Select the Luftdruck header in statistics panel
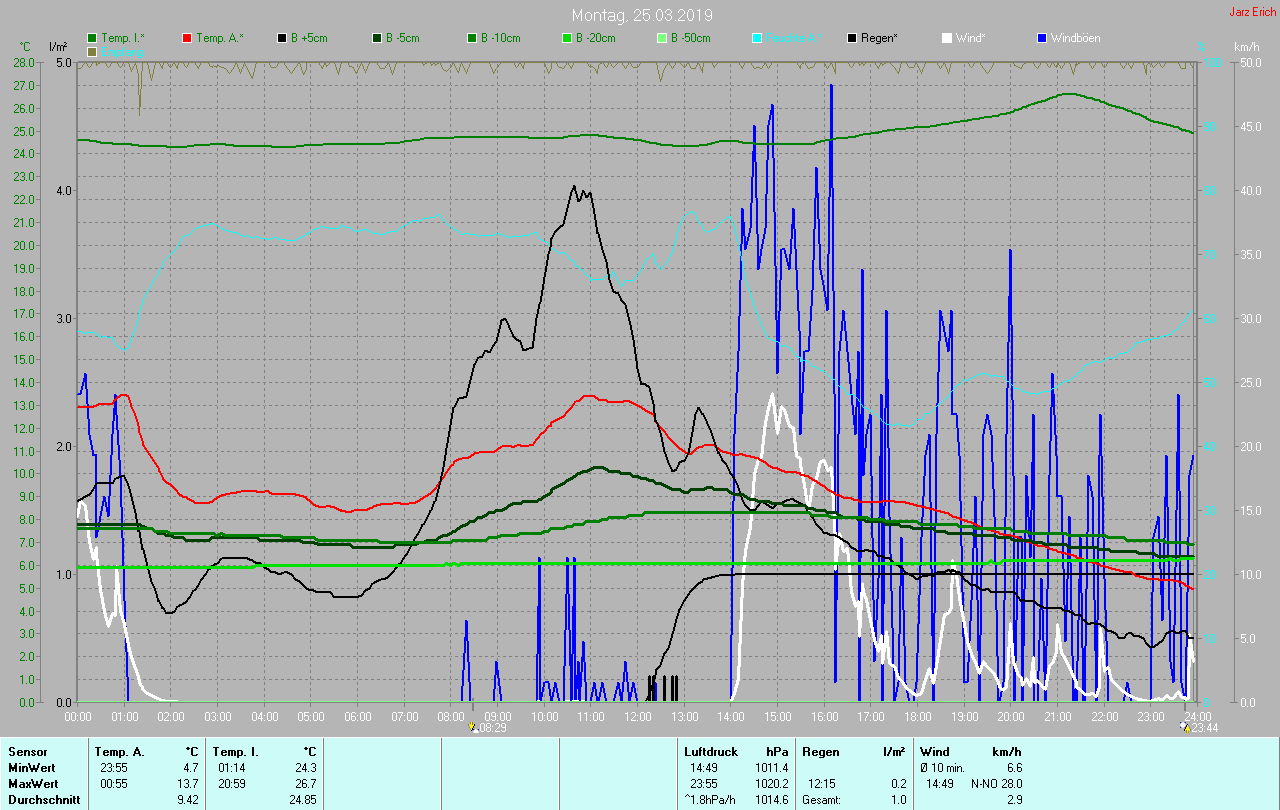Image resolution: width=1280 pixels, height=810 pixels. click(709, 751)
